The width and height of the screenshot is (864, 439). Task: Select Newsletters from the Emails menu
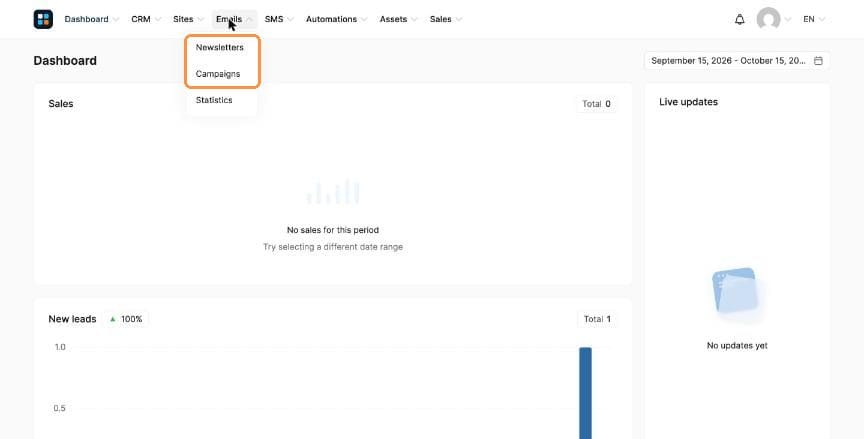(x=219, y=47)
